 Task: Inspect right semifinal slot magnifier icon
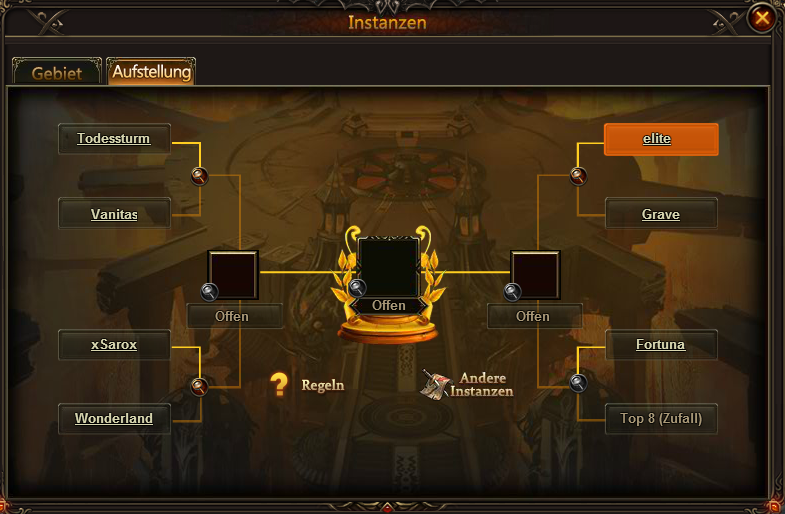pyautogui.click(x=512, y=292)
